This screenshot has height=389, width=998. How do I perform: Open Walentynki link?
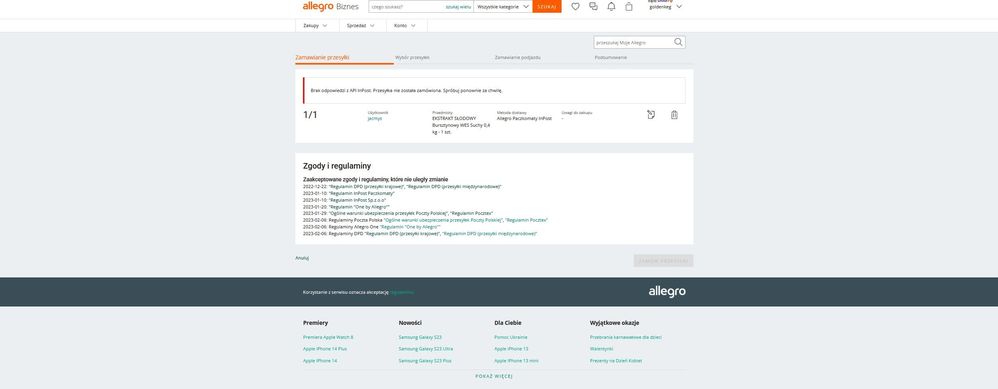pos(601,349)
